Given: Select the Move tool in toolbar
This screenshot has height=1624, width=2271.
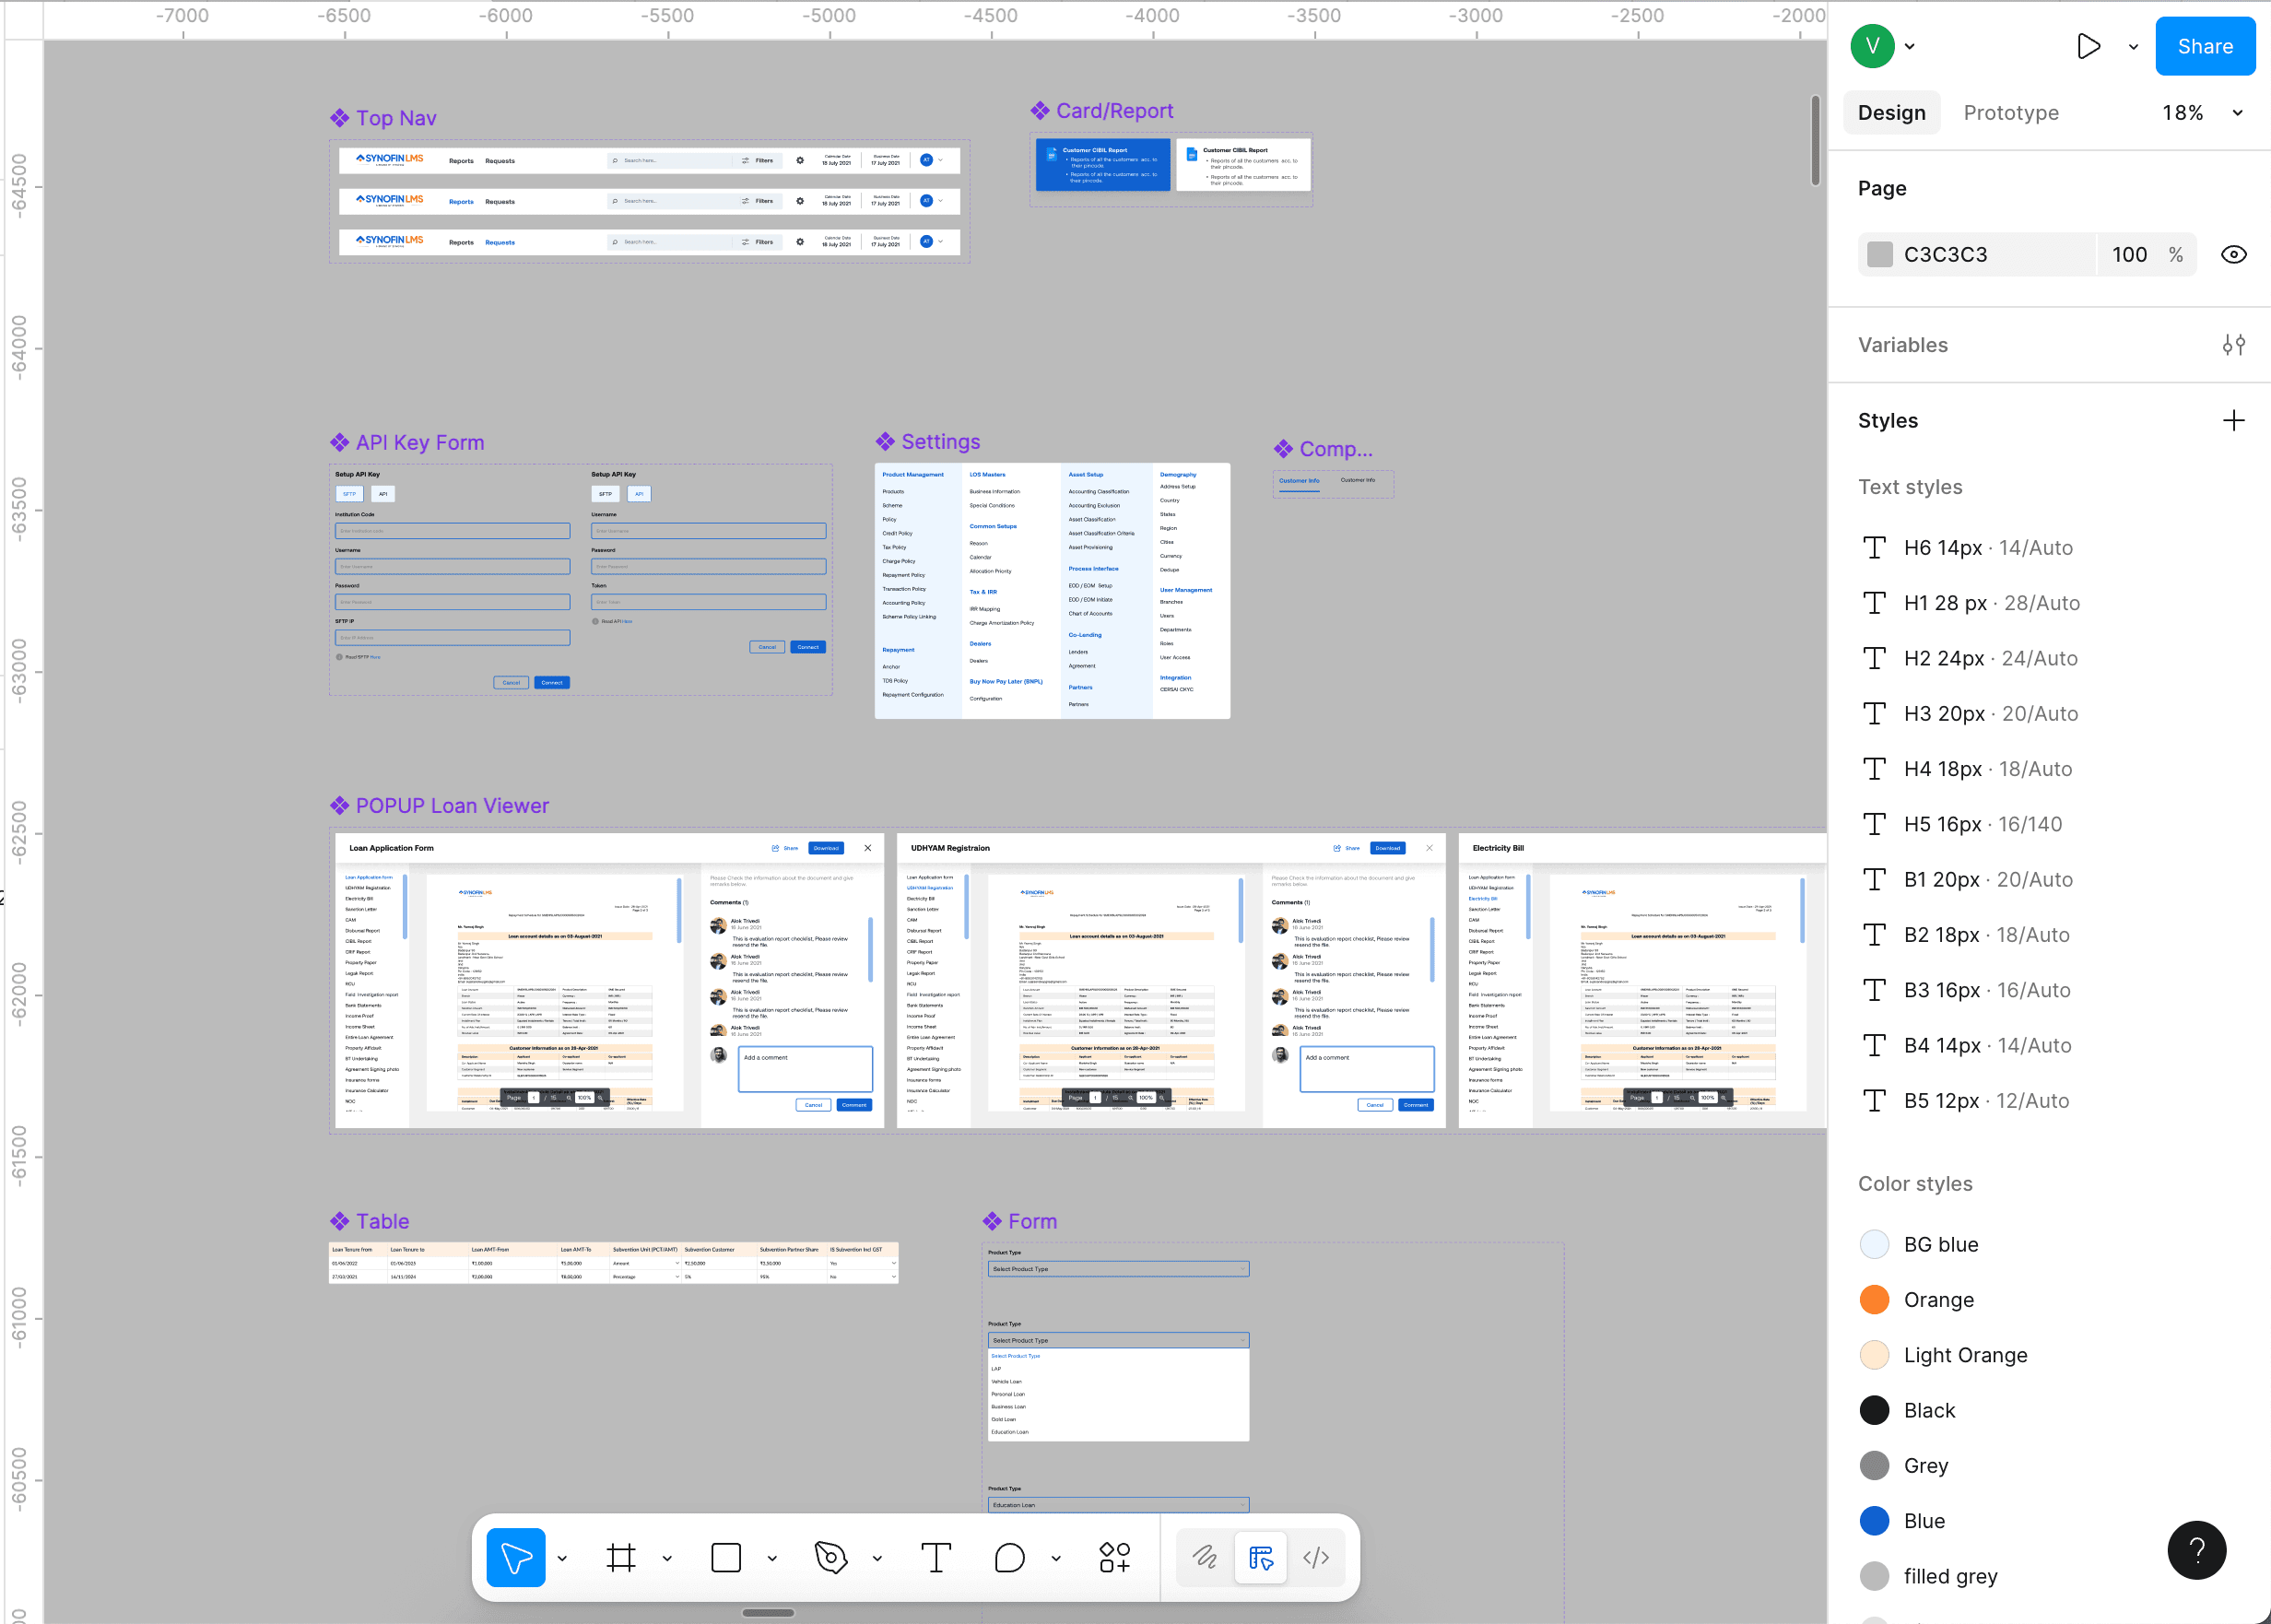Looking at the screenshot, I should (x=515, y=1557).
